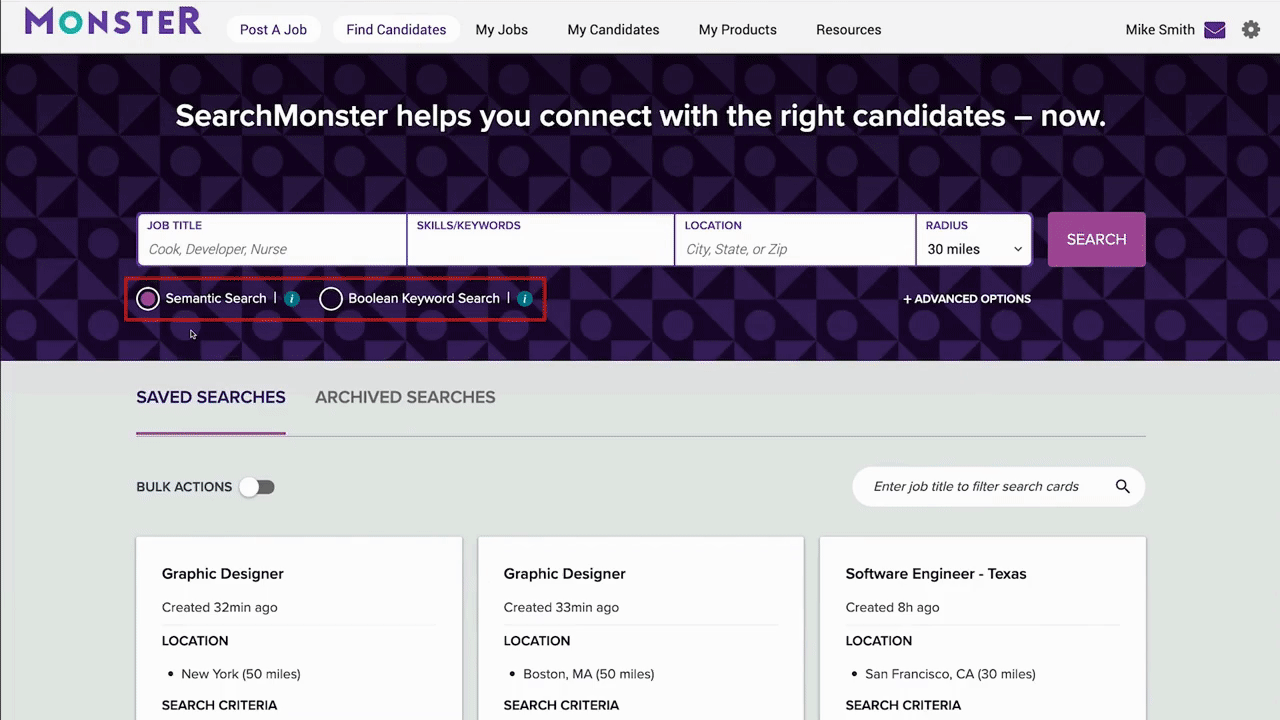Open the Graphic Designer search created 33min ago

point(565,574)
